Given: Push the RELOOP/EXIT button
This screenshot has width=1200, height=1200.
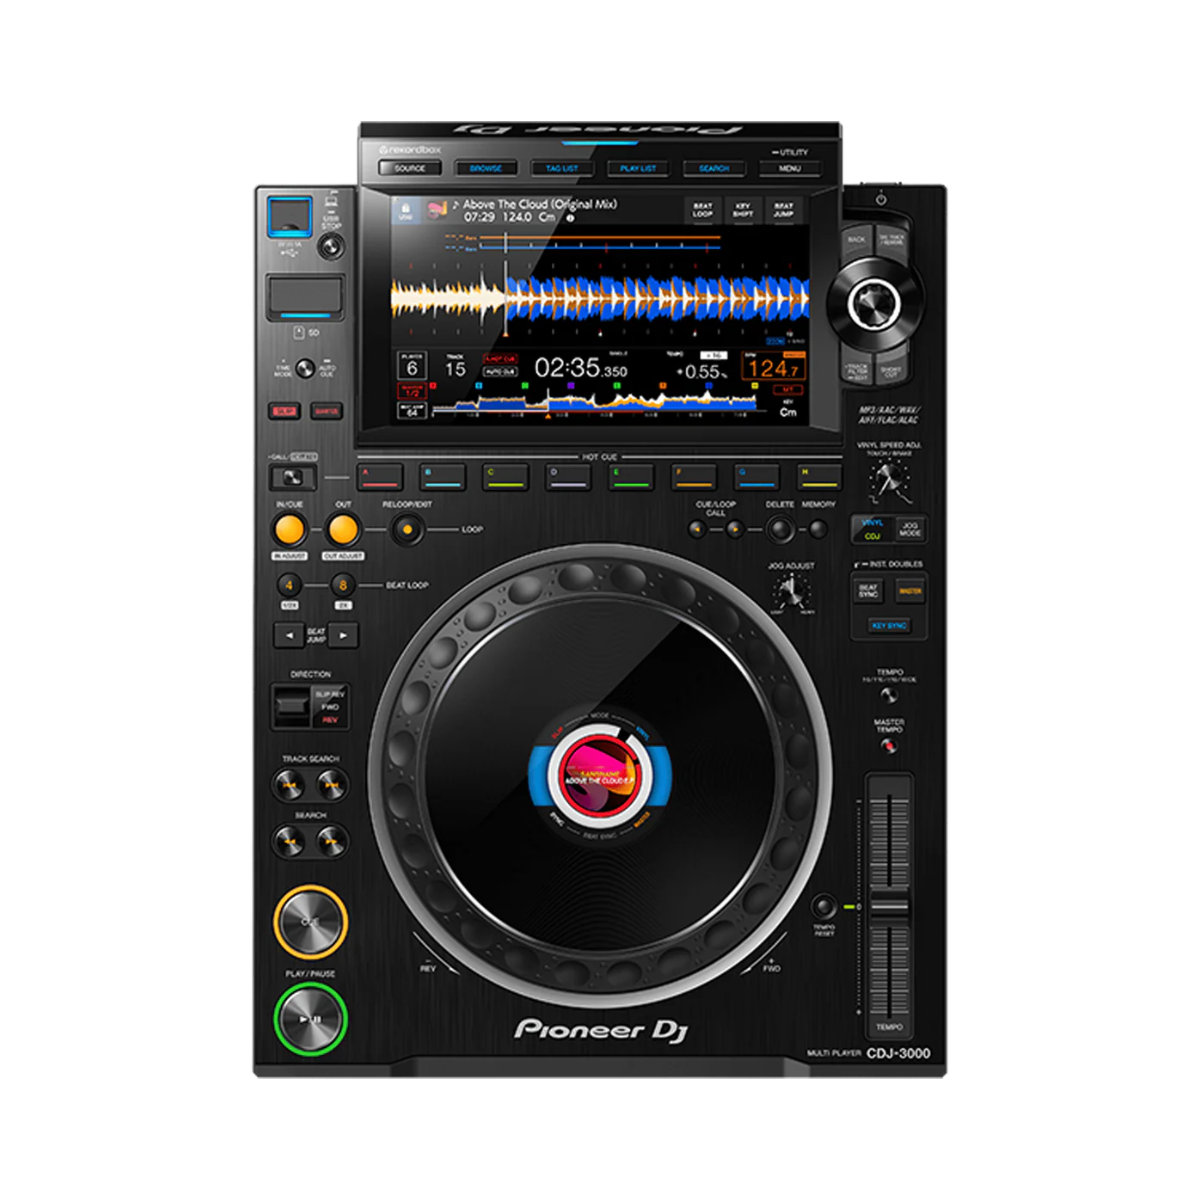Looking at the screenshot, I should click(x=406, y=529).
